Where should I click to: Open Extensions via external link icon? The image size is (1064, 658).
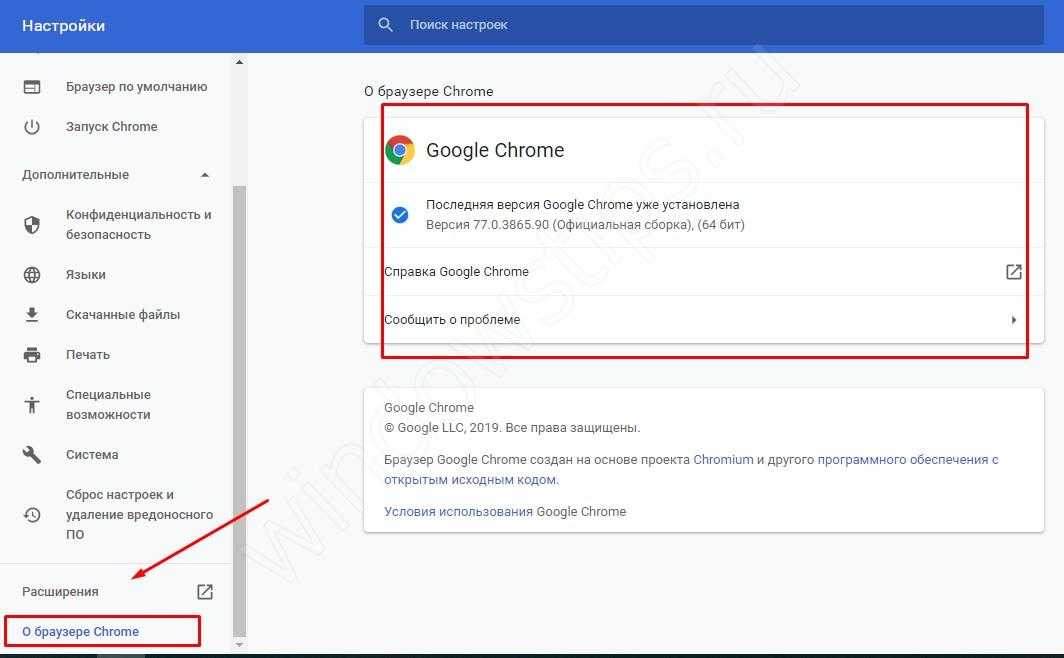pyautogui.click(x=205, y=592)
